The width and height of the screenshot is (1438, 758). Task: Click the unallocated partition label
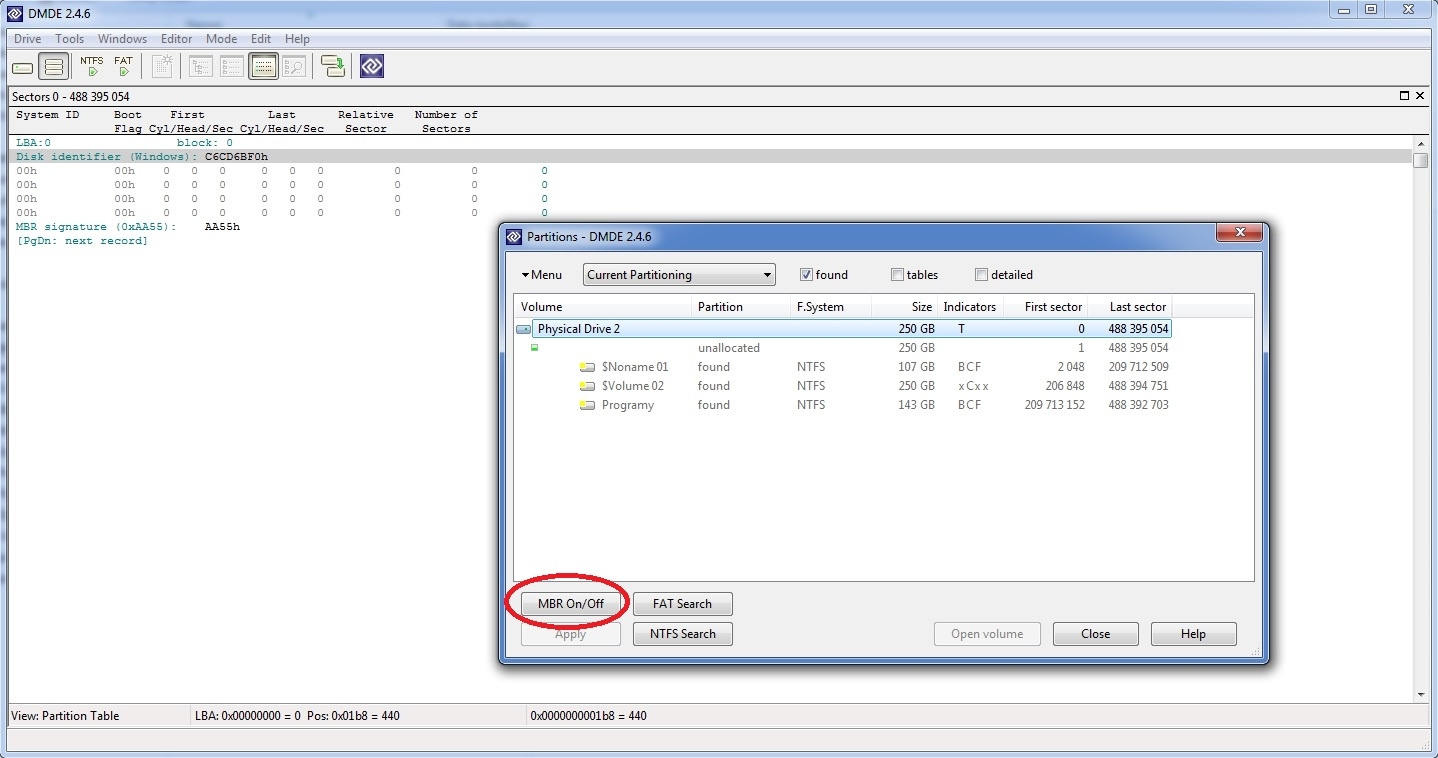point(729,348)
